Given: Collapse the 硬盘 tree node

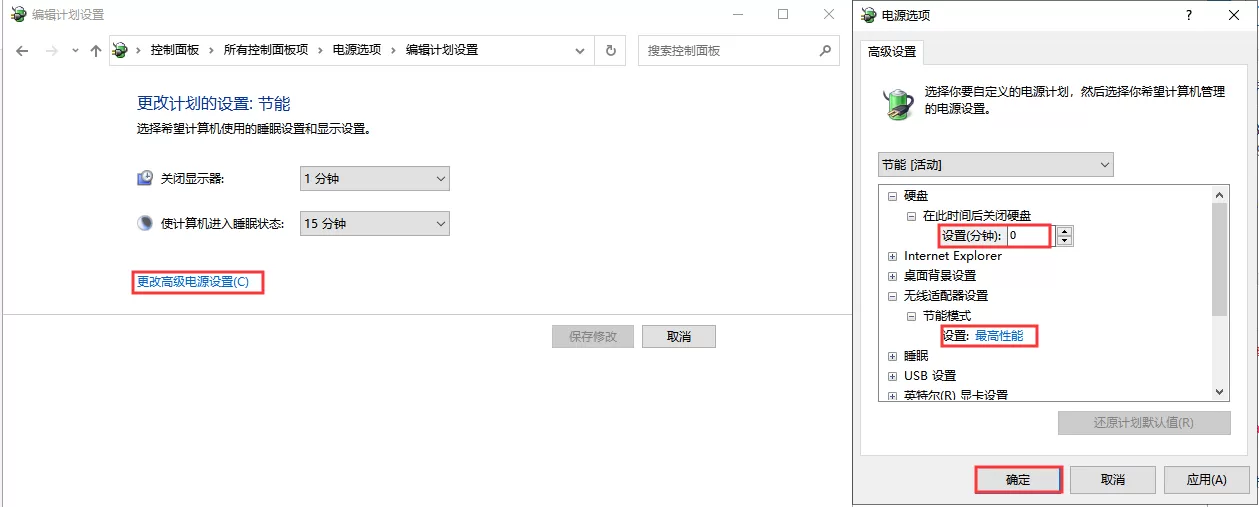Looking at the screenshot, I should pyautogui.click(x=892, y=196).
